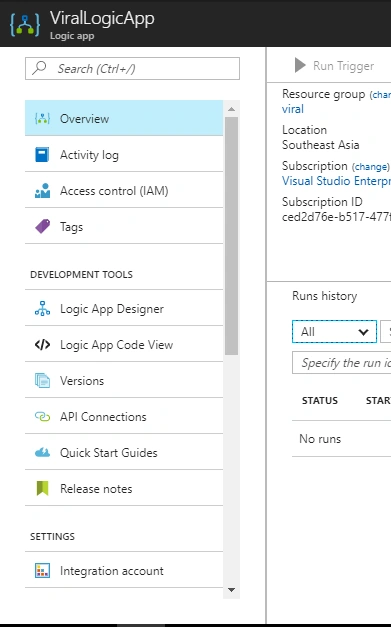Click the ViralLogicApp title text
Screen dimensions: 391x627
pos(102,19)
